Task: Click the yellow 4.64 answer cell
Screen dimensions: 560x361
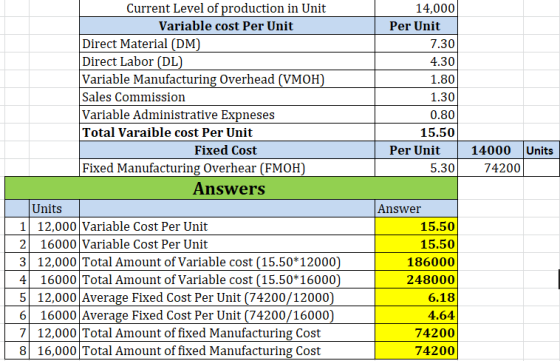Action: (416, 315)
